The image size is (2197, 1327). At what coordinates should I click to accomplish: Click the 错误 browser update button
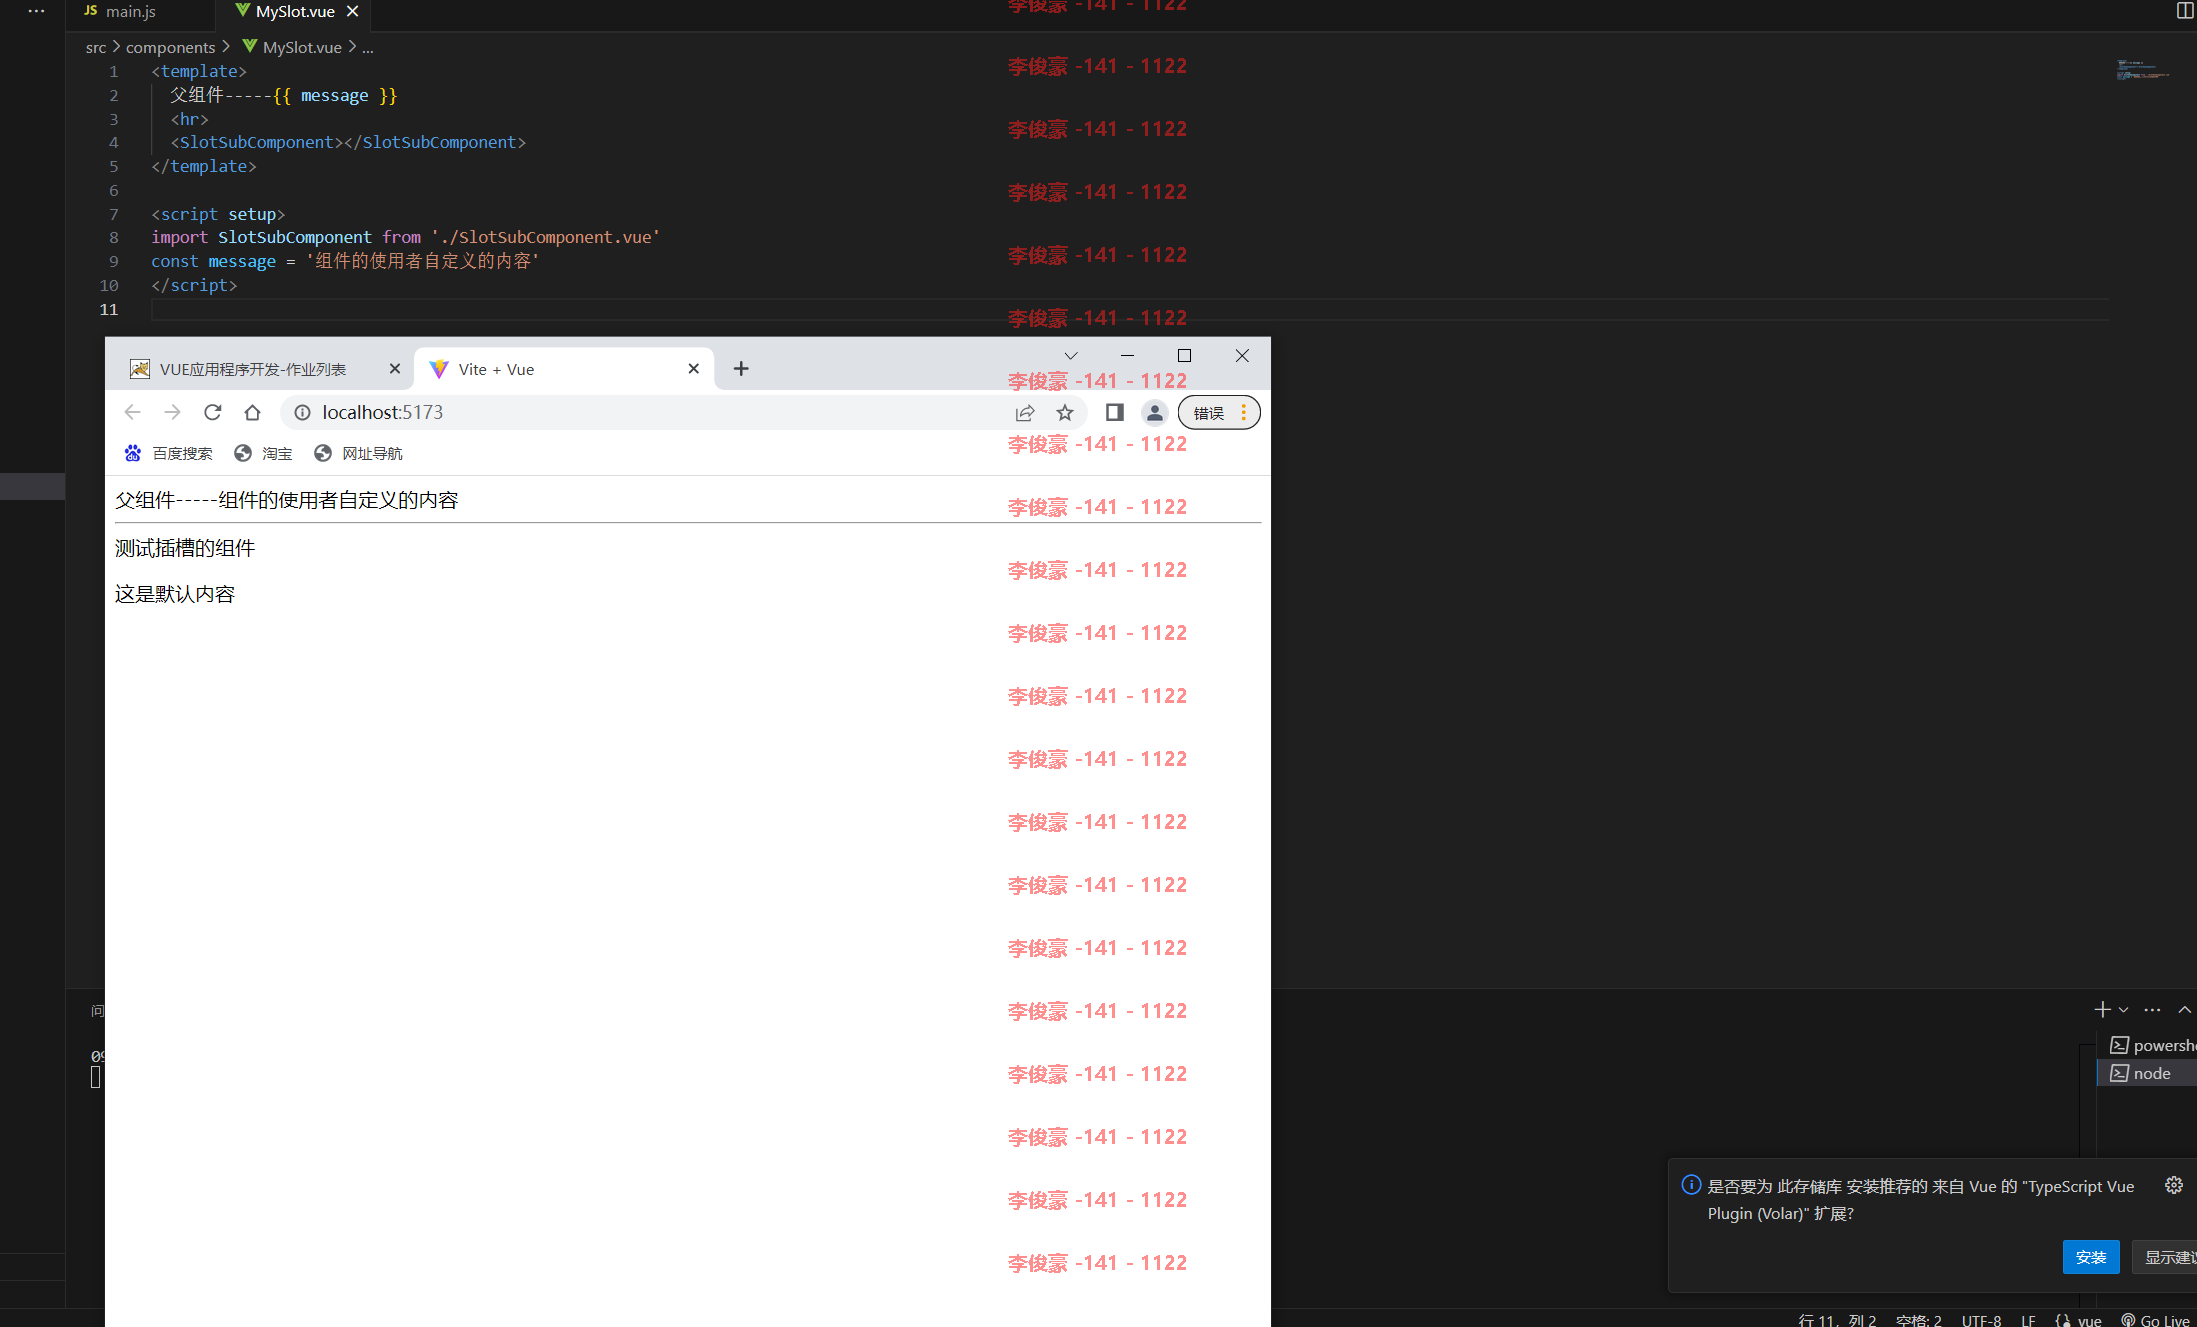pyautogui.click(x=1218, y=412)
